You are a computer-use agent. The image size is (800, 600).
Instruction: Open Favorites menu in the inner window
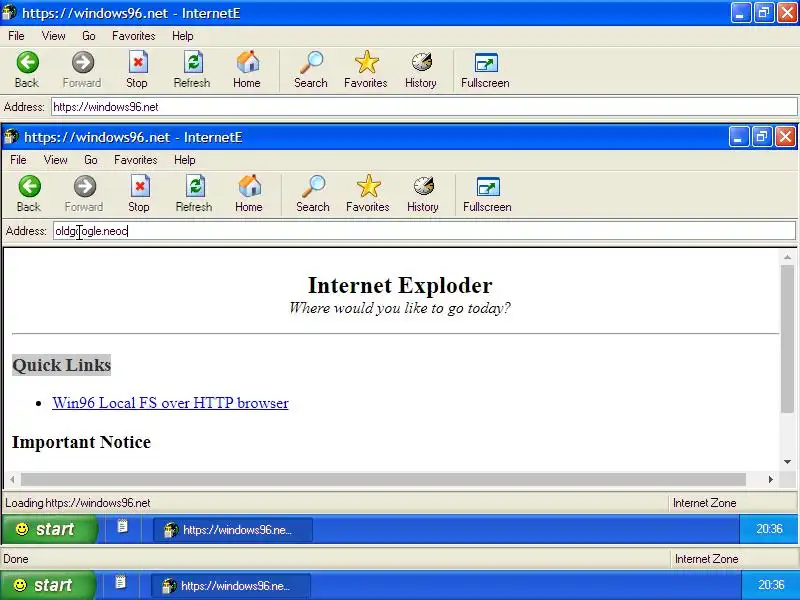136,160
